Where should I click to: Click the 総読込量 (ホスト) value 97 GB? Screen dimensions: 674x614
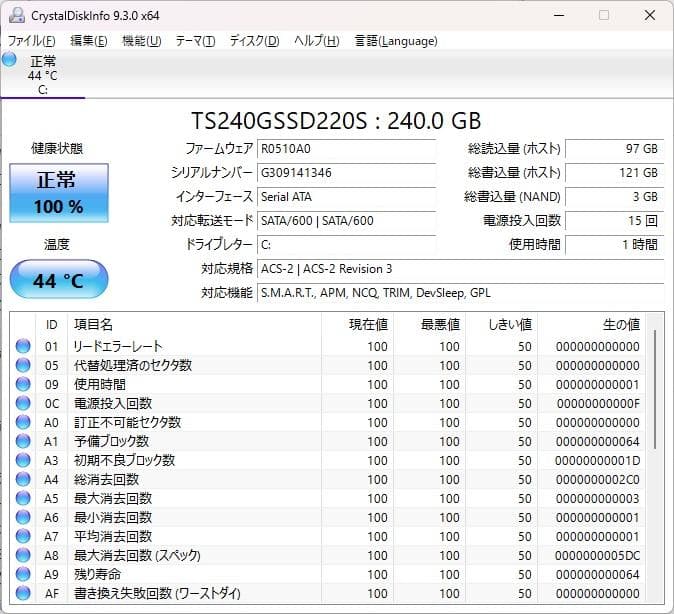tap(615, 149)
